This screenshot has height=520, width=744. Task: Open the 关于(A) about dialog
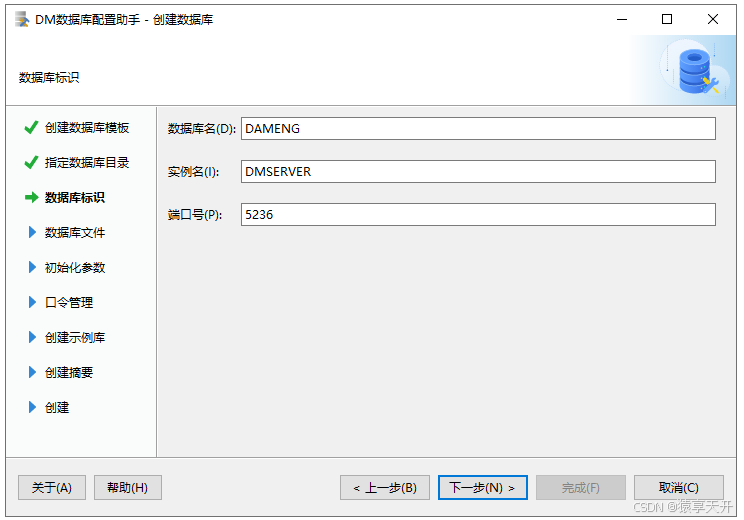[52, 488]
